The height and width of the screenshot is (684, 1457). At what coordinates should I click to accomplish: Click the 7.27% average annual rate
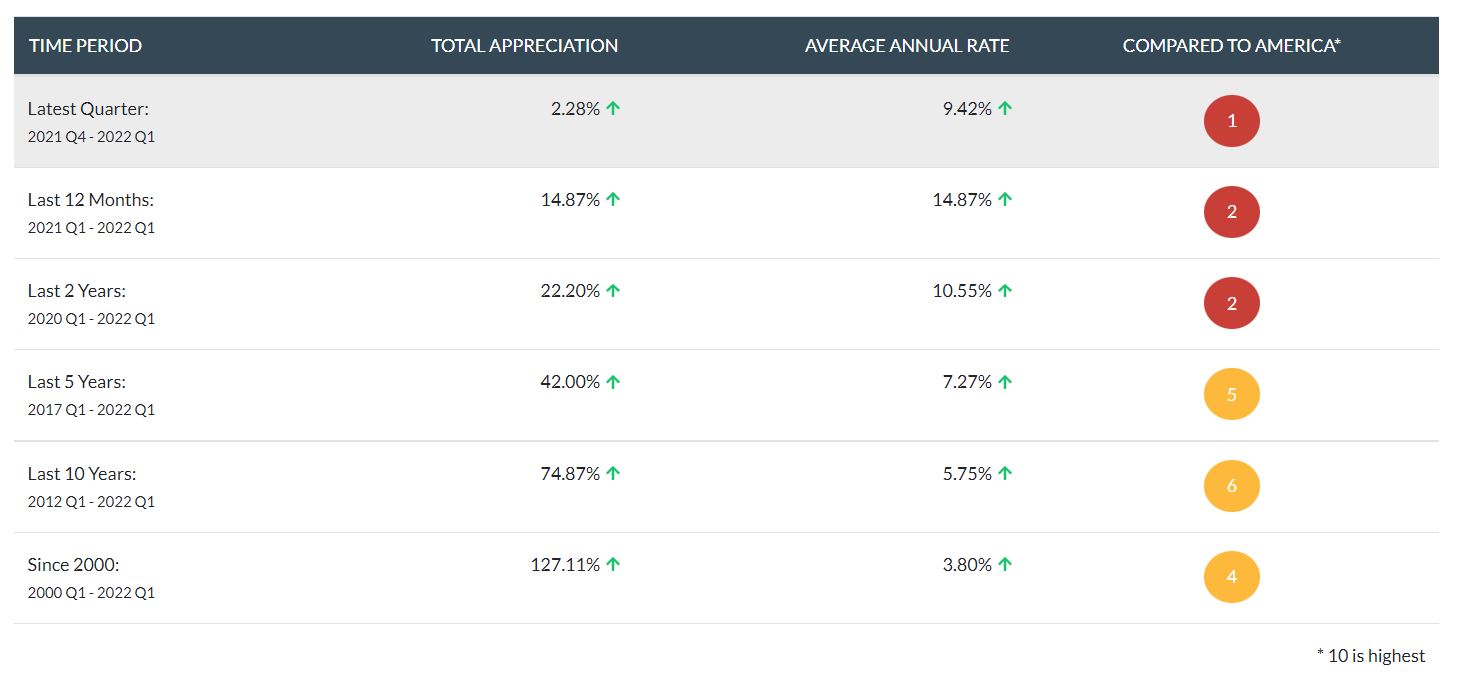[x=967, y=382]
